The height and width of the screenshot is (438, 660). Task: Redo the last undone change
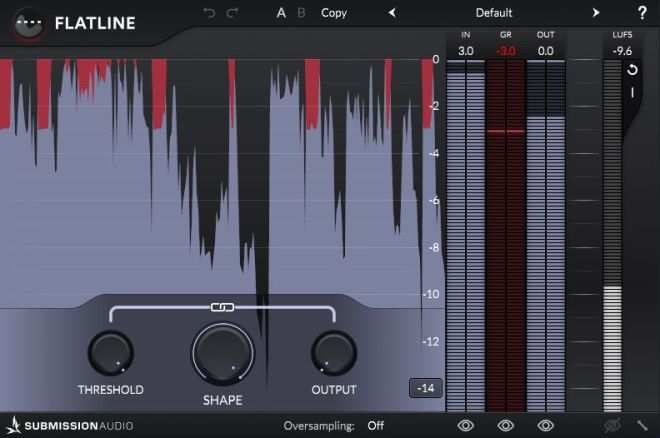click(232, 13)
